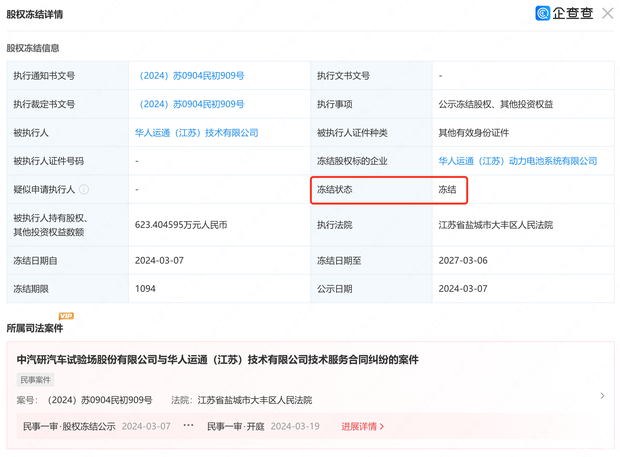Open 执行通知书文号 link (2024)苏0904民初909号
This screenshot has height=457, width=620.
(192, 76)
